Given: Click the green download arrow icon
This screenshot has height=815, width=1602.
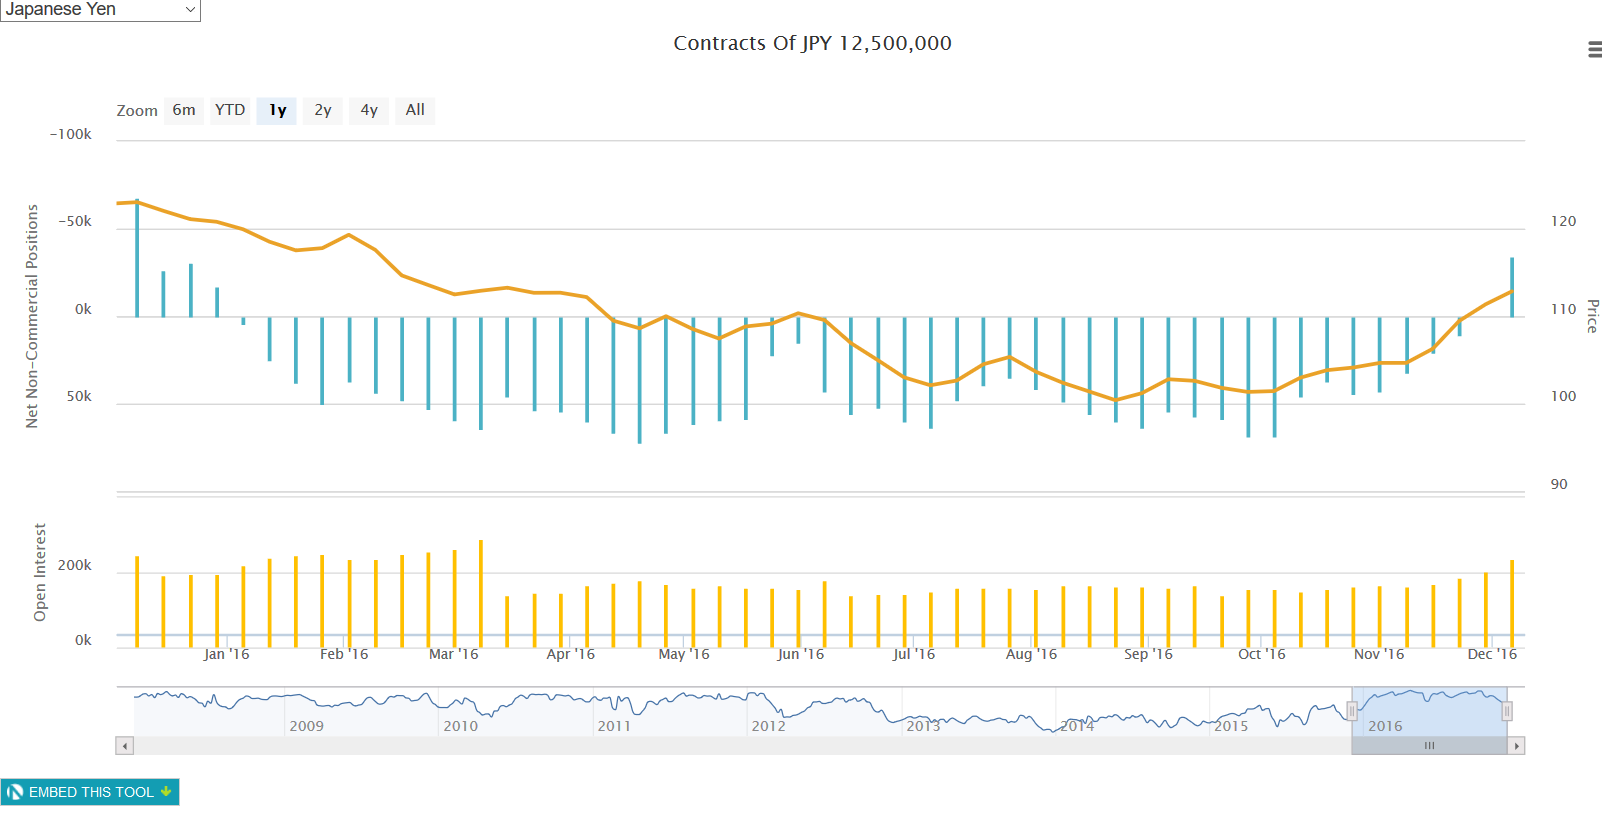Looking at the screenshot, I should (x=166, y=791).
